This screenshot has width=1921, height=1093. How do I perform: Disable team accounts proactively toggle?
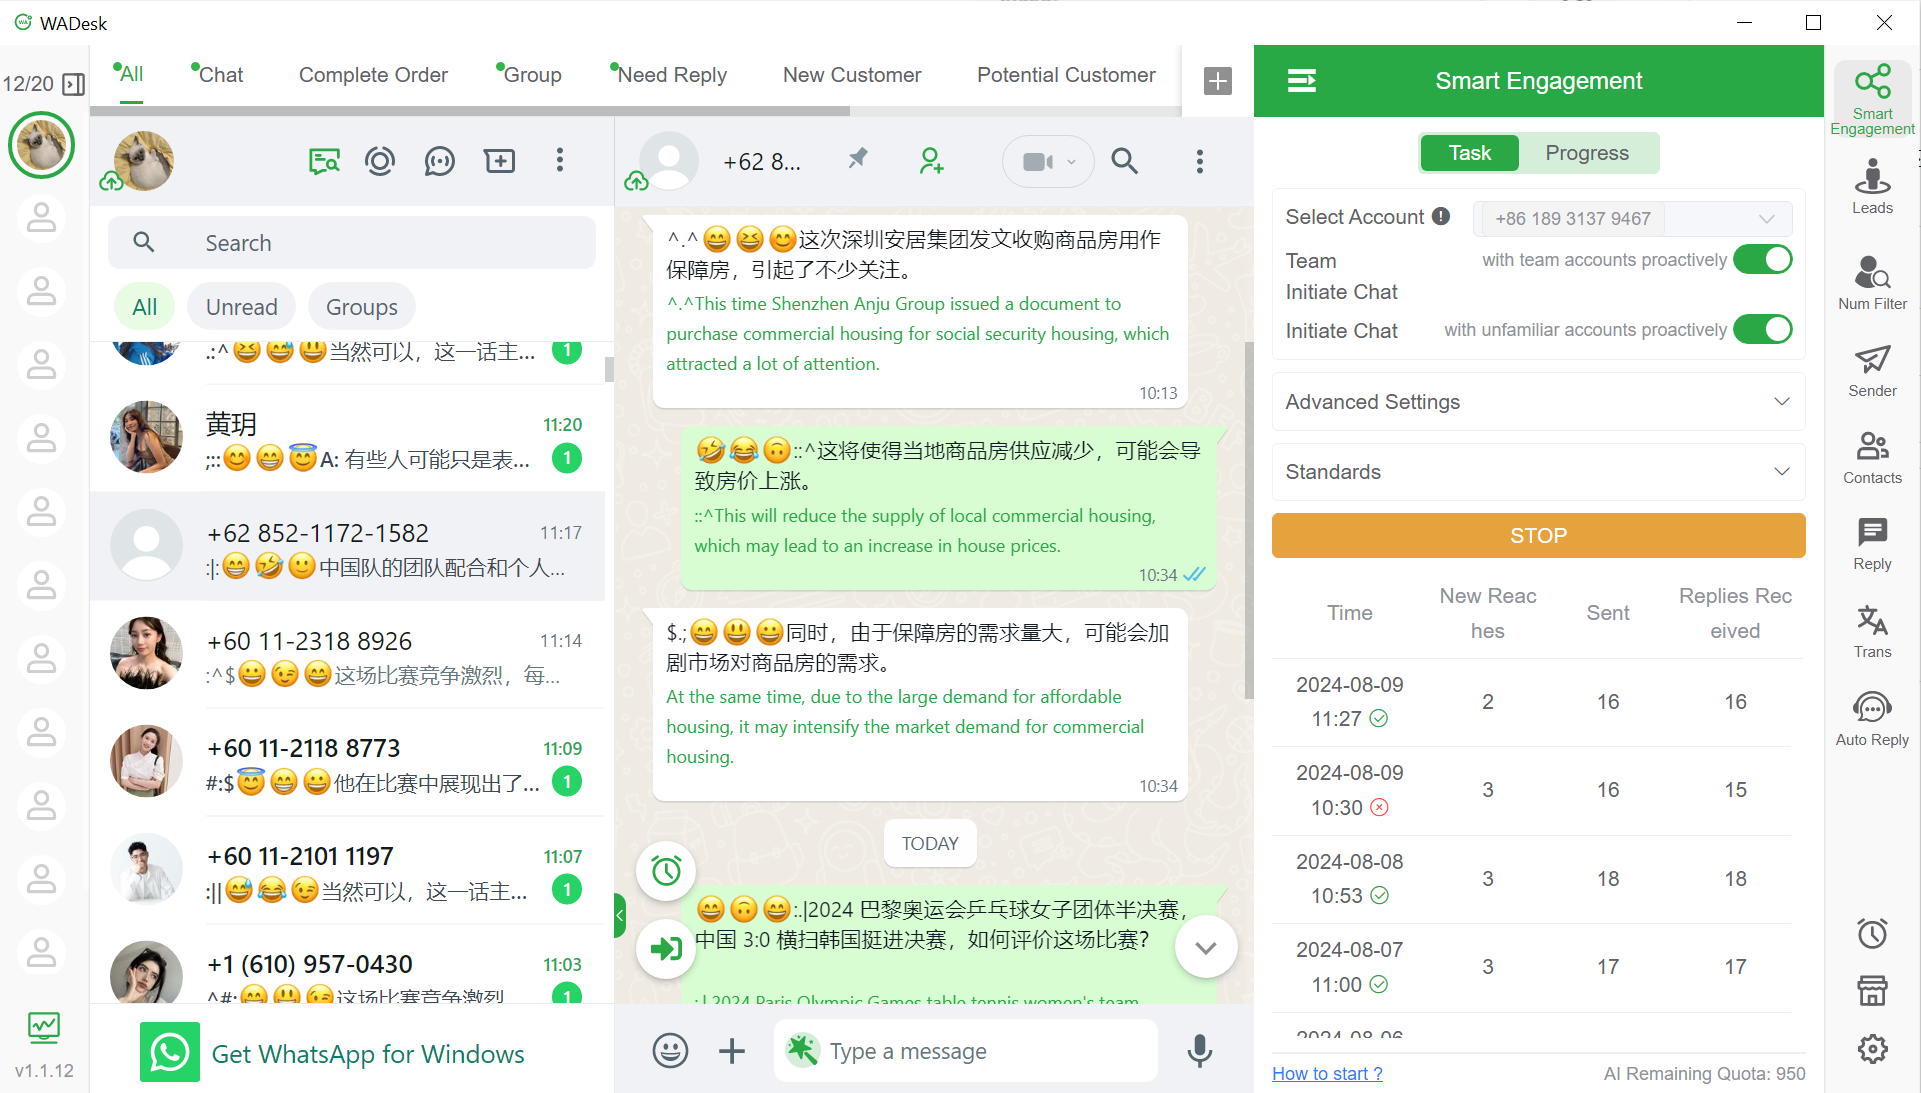tap(1763, 259)
